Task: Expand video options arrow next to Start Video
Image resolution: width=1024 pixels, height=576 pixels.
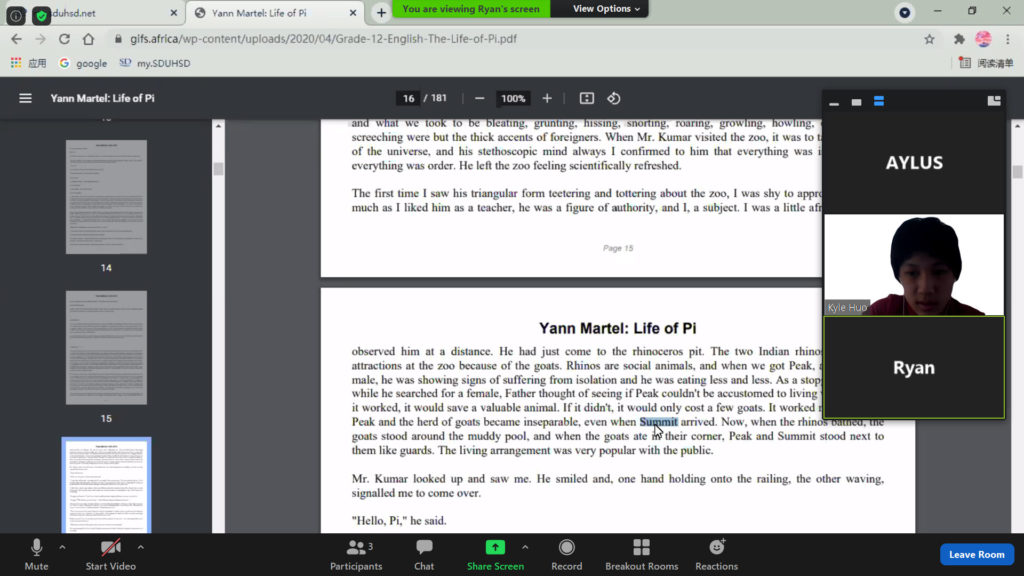Action: click(140, 547)
